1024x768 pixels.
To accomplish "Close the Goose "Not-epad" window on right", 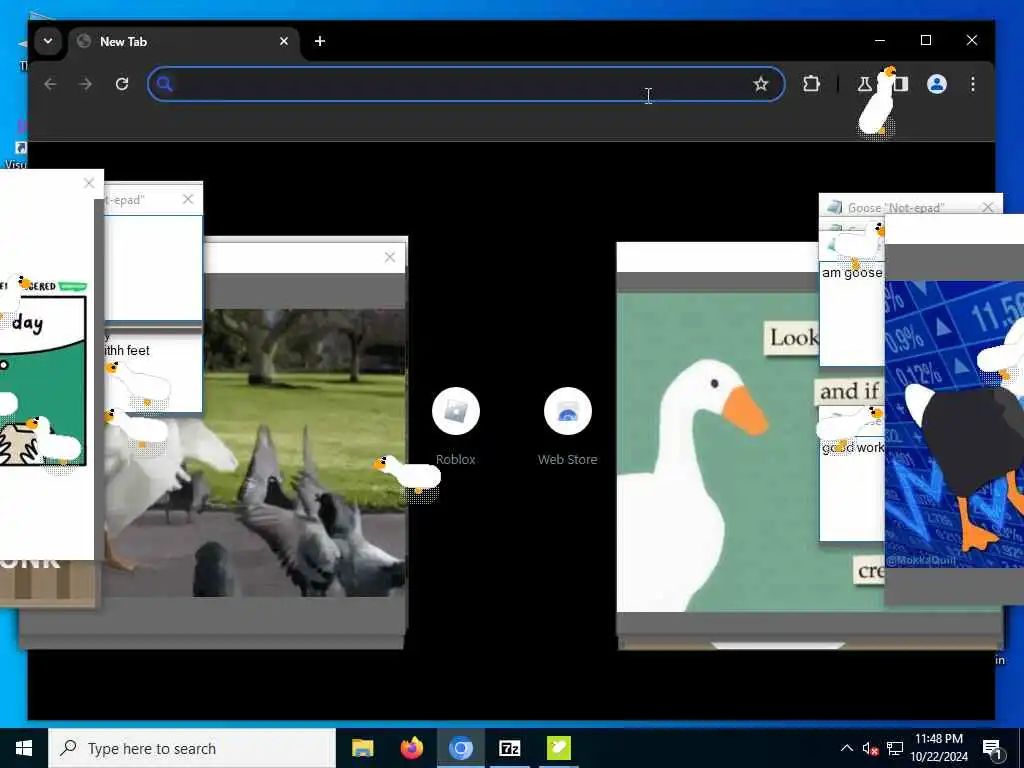I will [x=987, y=207].
